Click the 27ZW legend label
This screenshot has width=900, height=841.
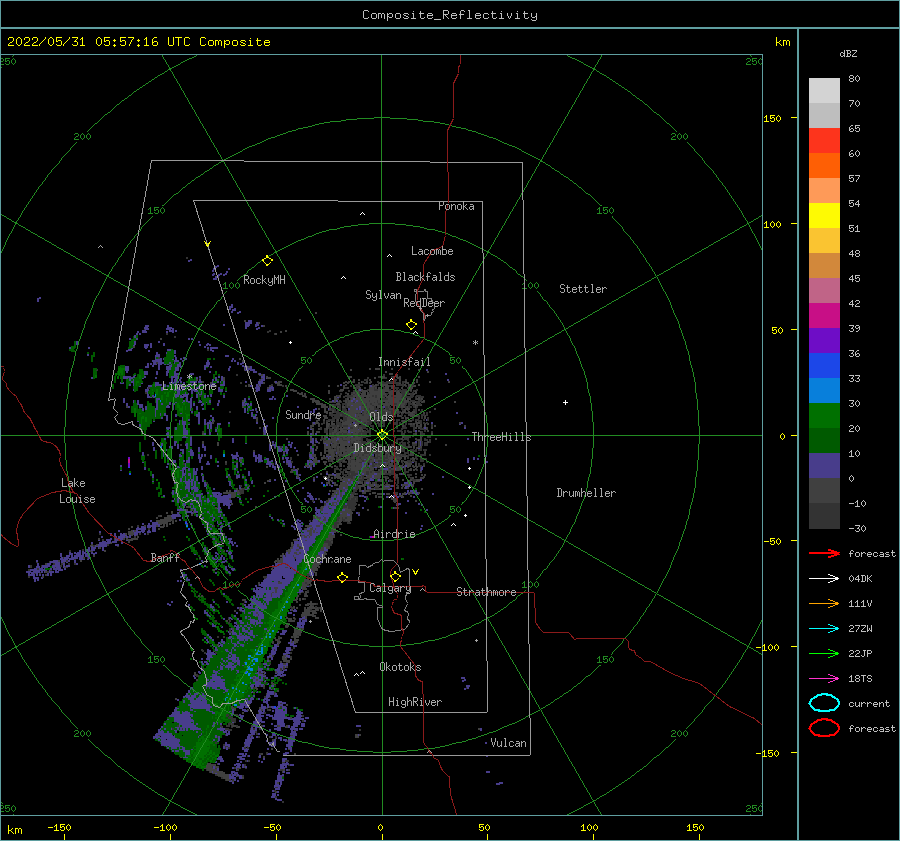point(860,629)
